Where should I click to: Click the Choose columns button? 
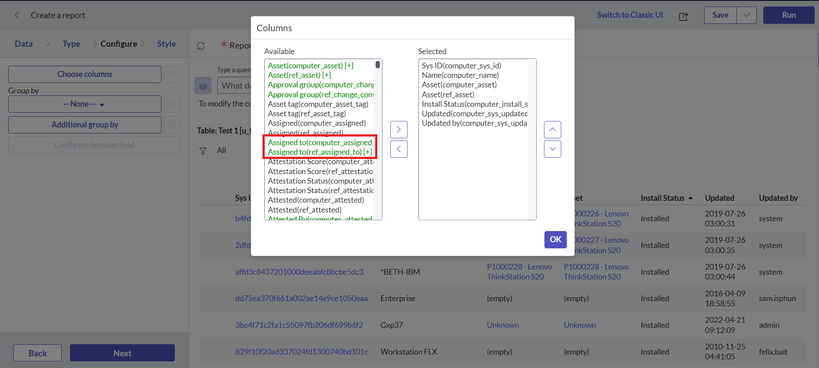[x=85, y=74]
